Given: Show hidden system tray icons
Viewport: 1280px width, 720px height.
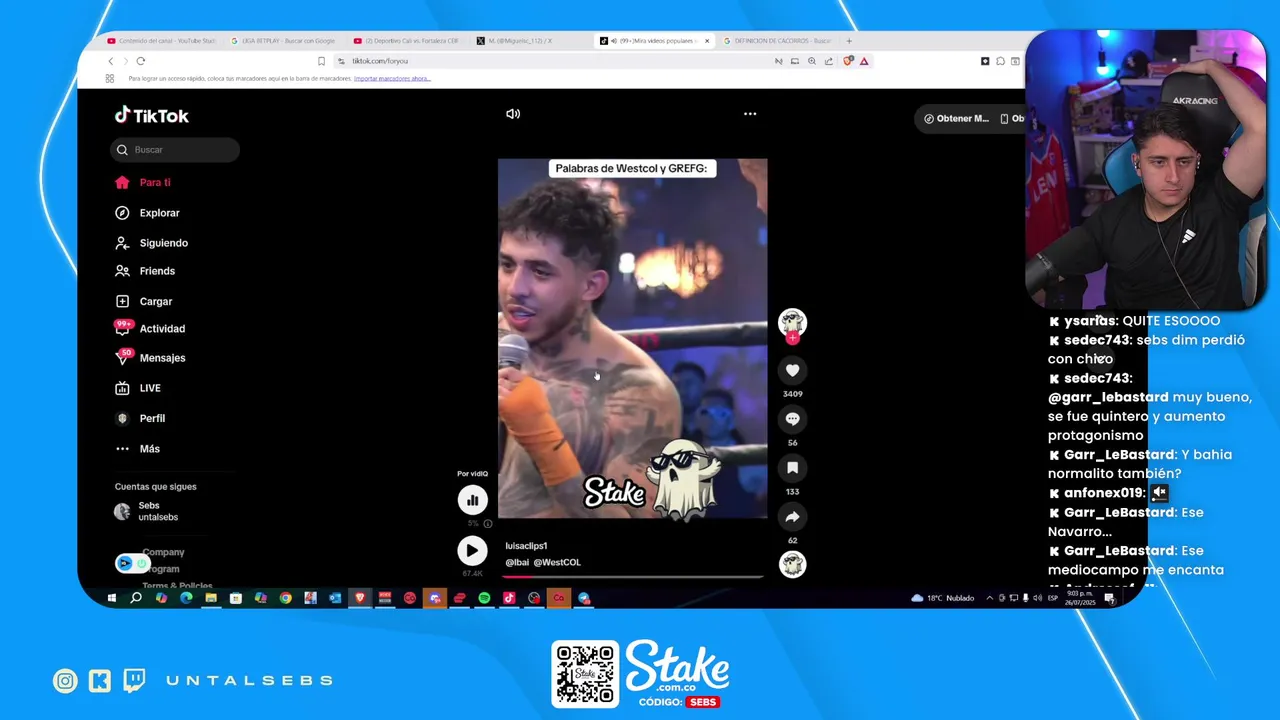Looking at the screenshot, I should tap(990, 598).
